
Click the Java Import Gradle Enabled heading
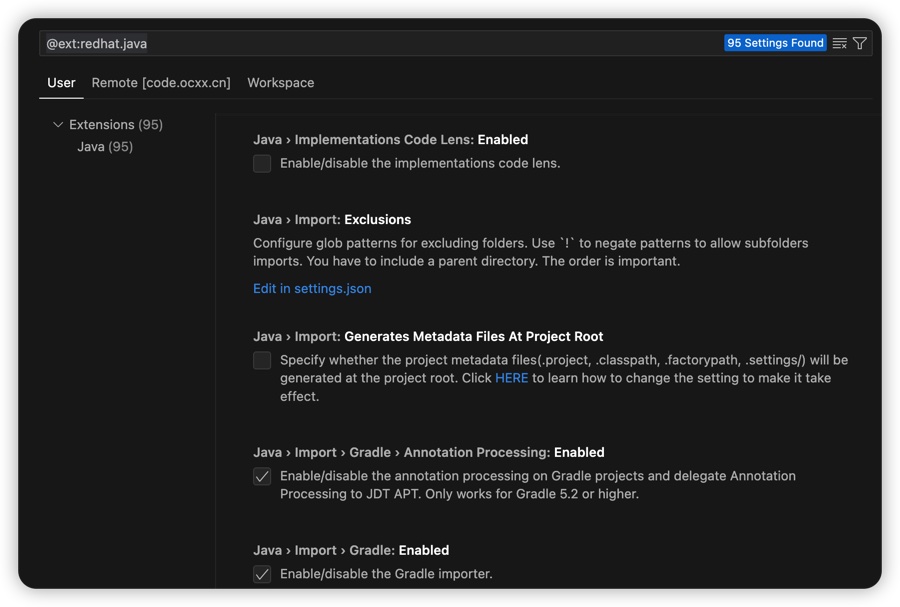(x=351, y=551)
